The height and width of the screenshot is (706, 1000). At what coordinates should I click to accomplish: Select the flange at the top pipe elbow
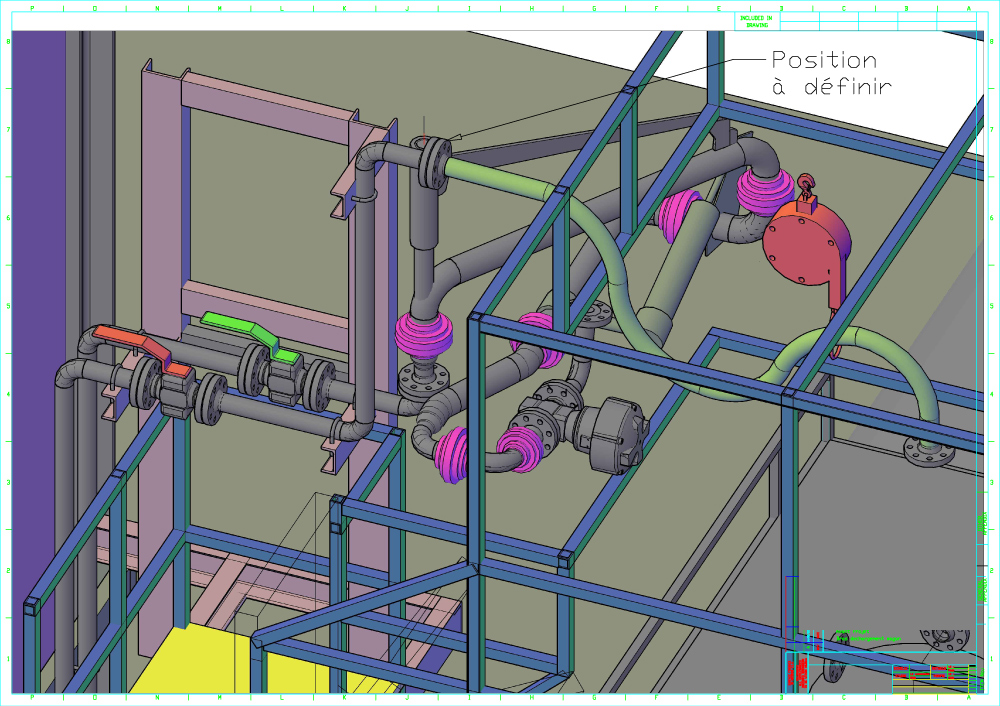click(435, 163)
